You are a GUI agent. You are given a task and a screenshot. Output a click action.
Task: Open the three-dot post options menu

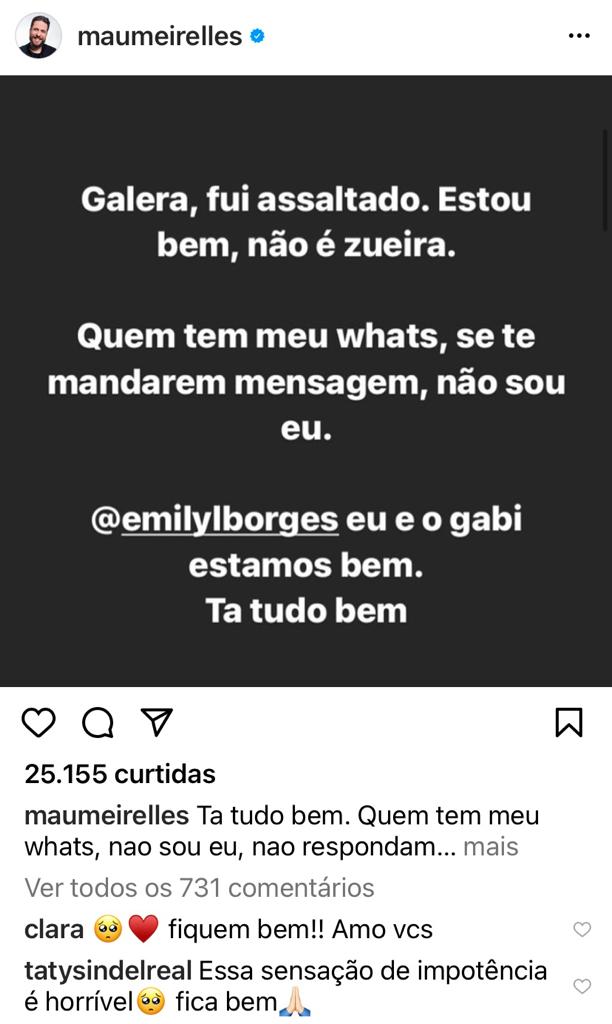(579, 37)
